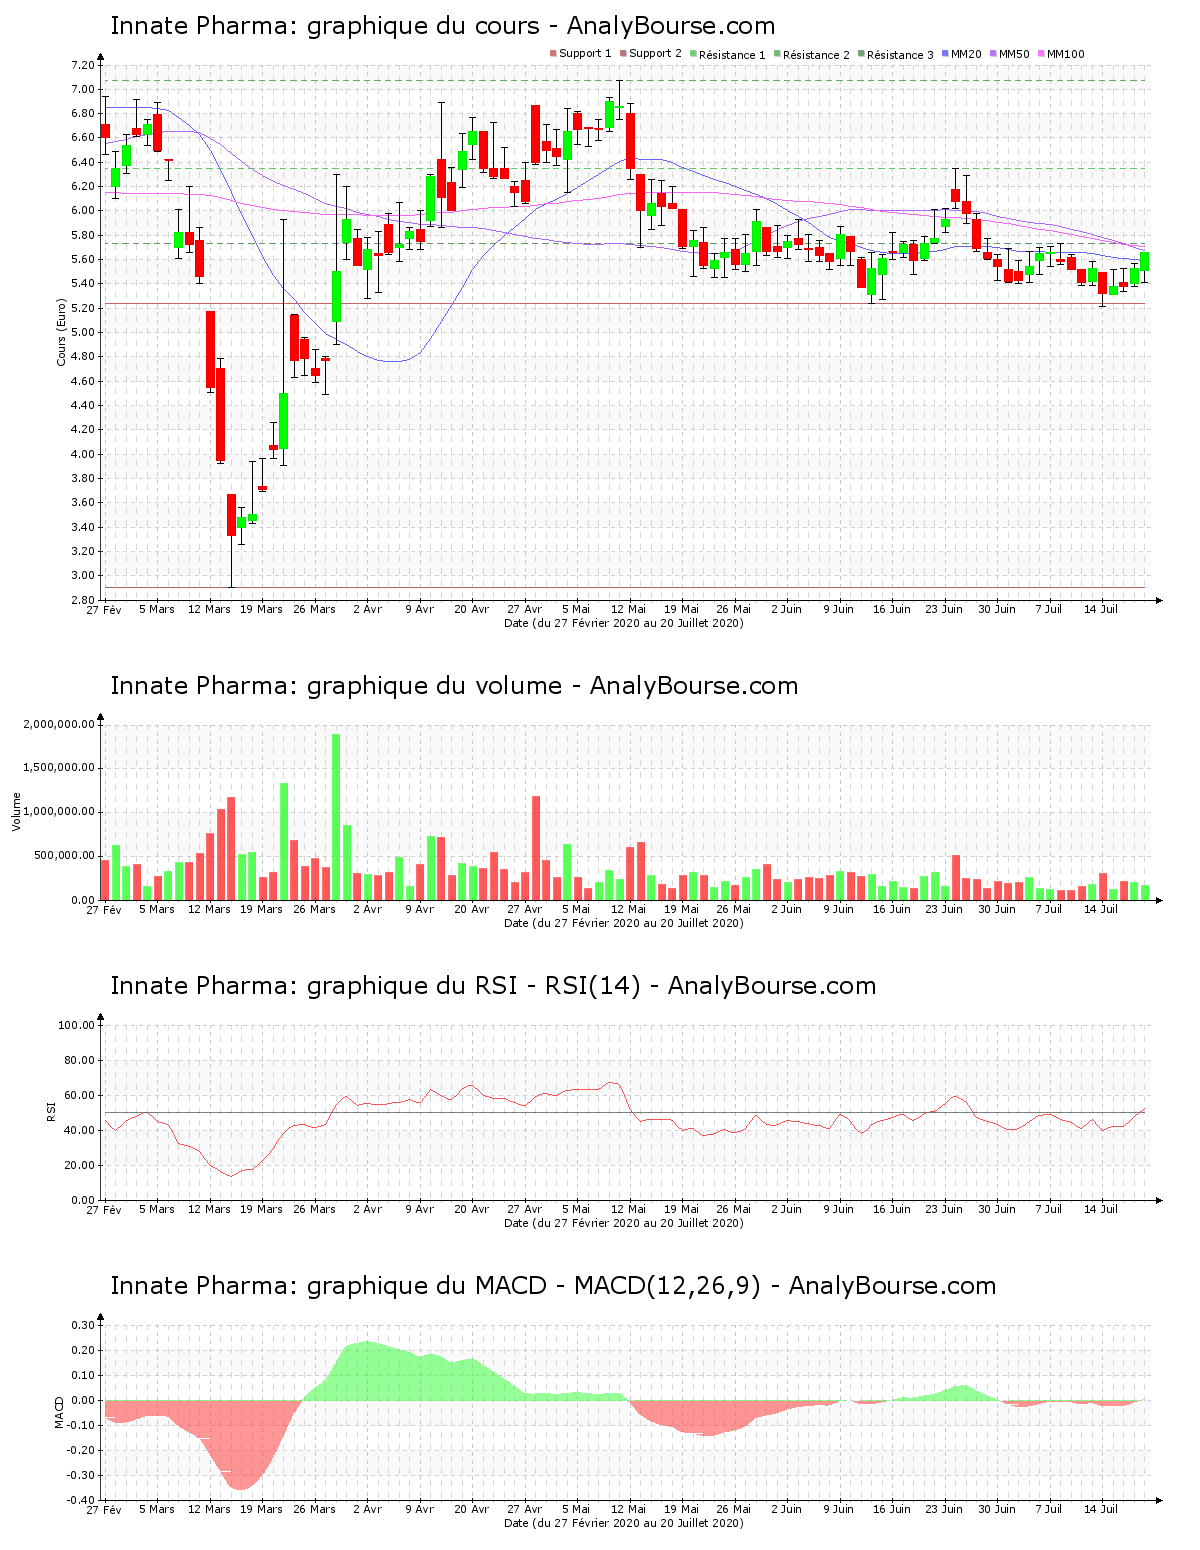Image resolution: width=1200 pixels, height=1550 pixels.
Task: Click the MM20 blue legend swatch
Action: [945, 54]
